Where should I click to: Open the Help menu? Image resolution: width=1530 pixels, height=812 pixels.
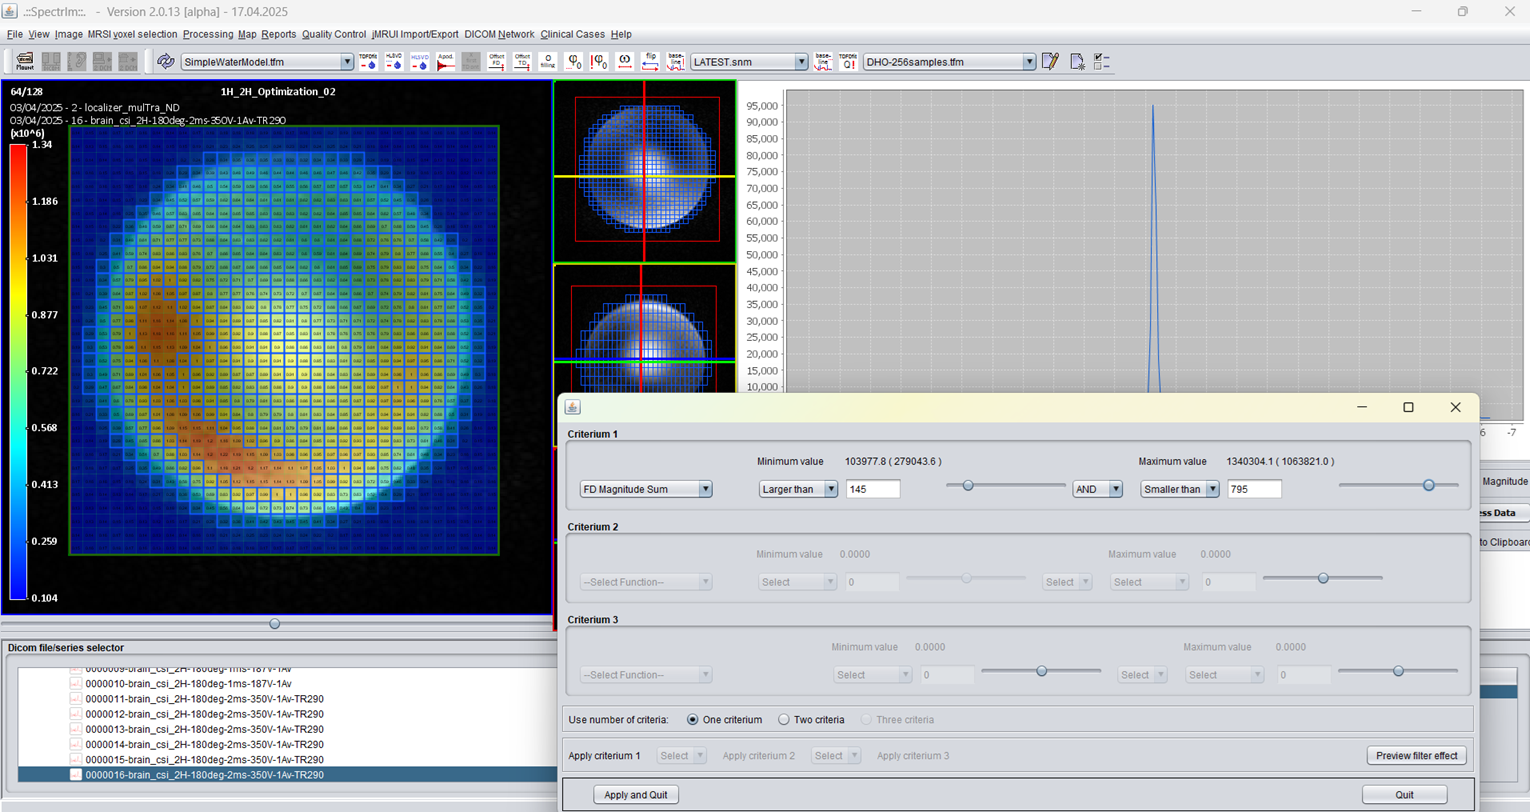(621, 34)
